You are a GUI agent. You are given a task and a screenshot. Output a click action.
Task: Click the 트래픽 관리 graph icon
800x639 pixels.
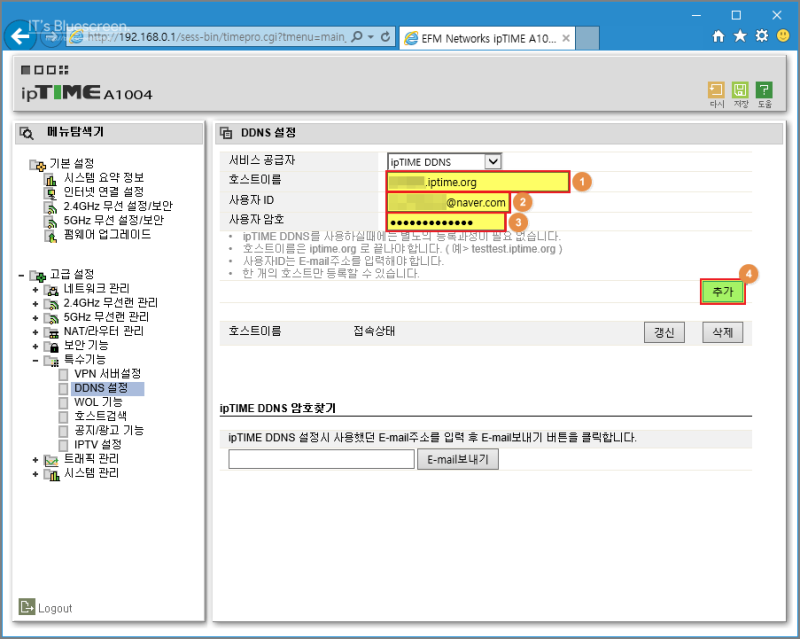click(52, 460)
